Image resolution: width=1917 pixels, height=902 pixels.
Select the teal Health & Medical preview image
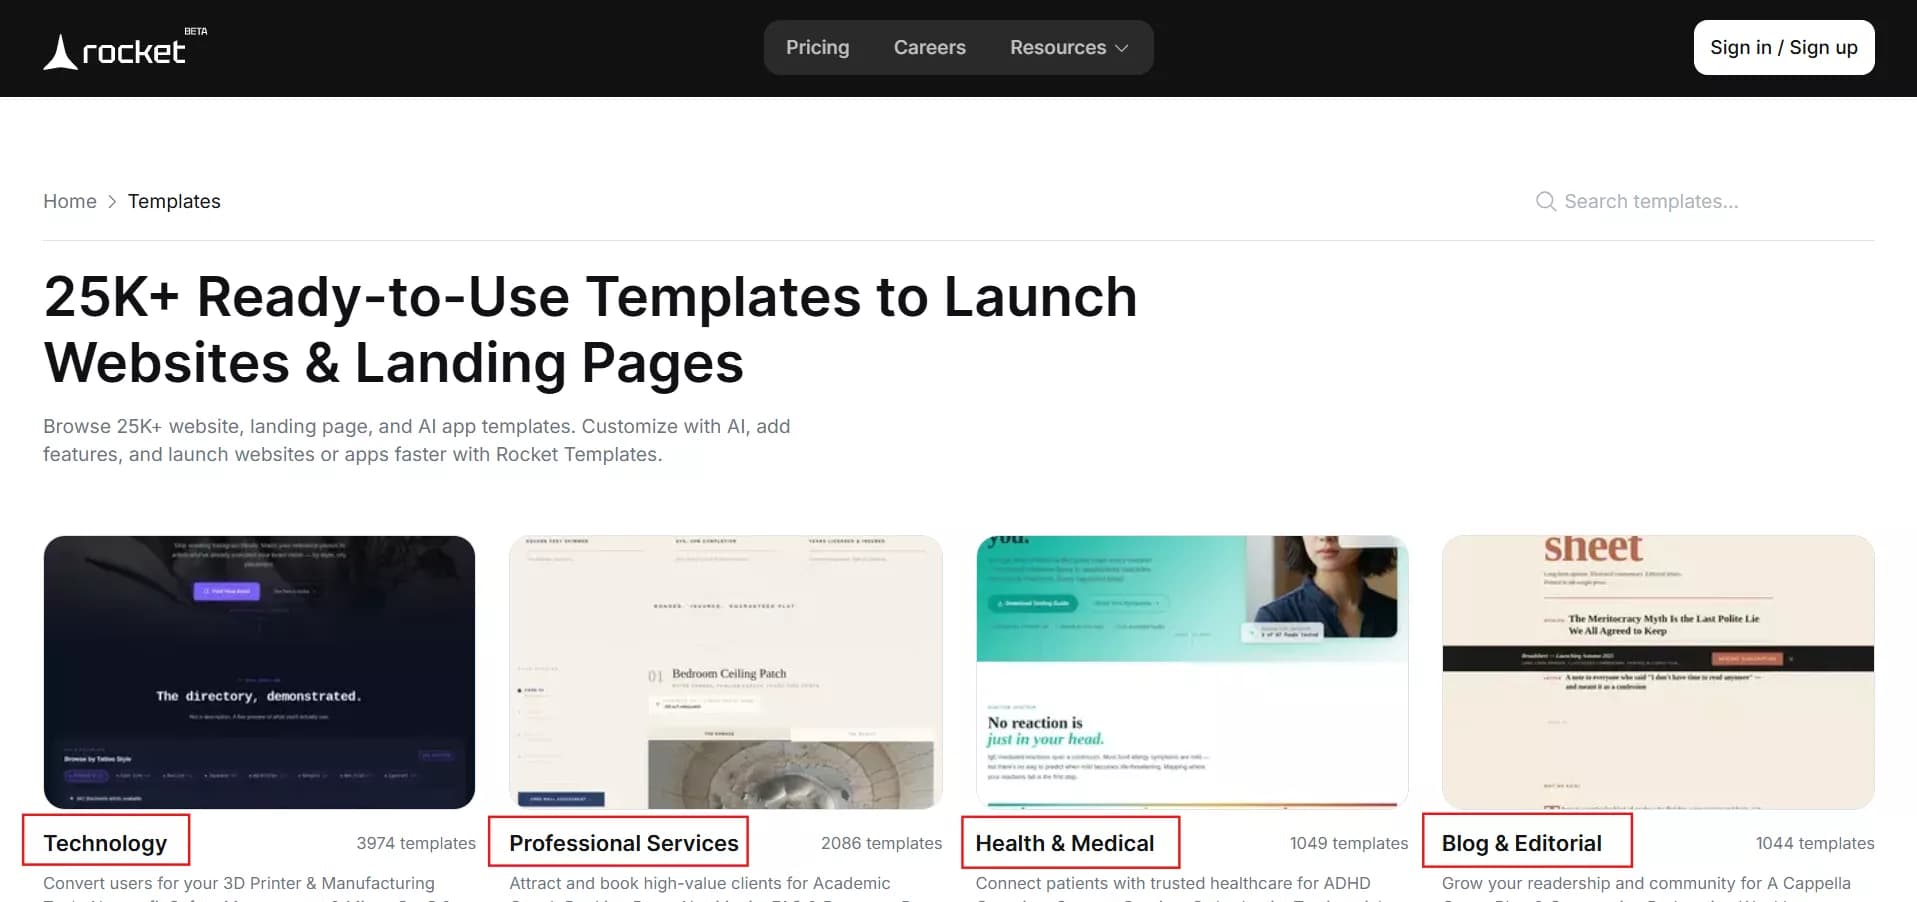point(1191,672)
